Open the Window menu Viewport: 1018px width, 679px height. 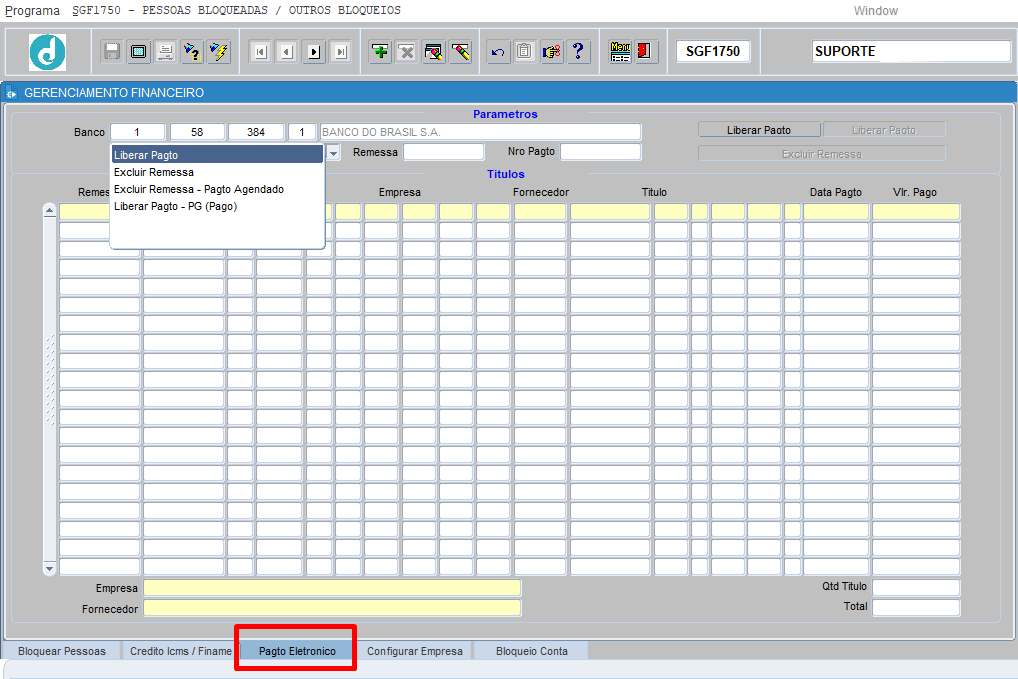point(875,10)
